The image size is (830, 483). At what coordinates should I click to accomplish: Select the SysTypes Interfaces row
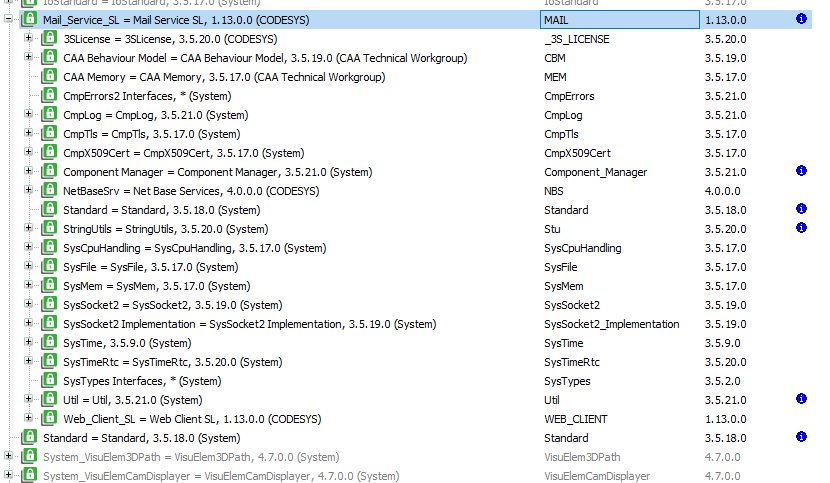click(x=142, y=381)
